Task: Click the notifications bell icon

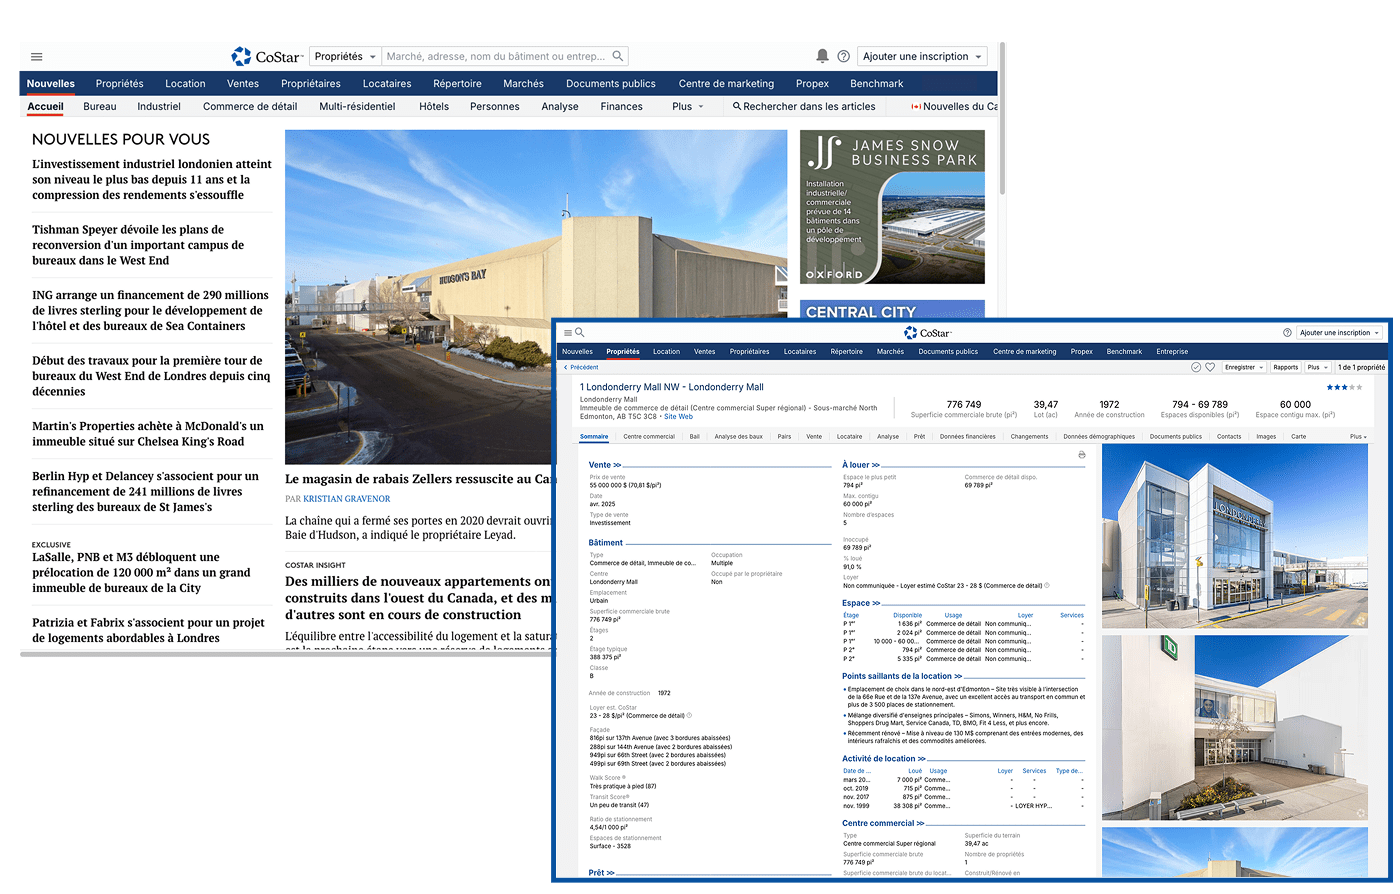Action: point(822,56)
